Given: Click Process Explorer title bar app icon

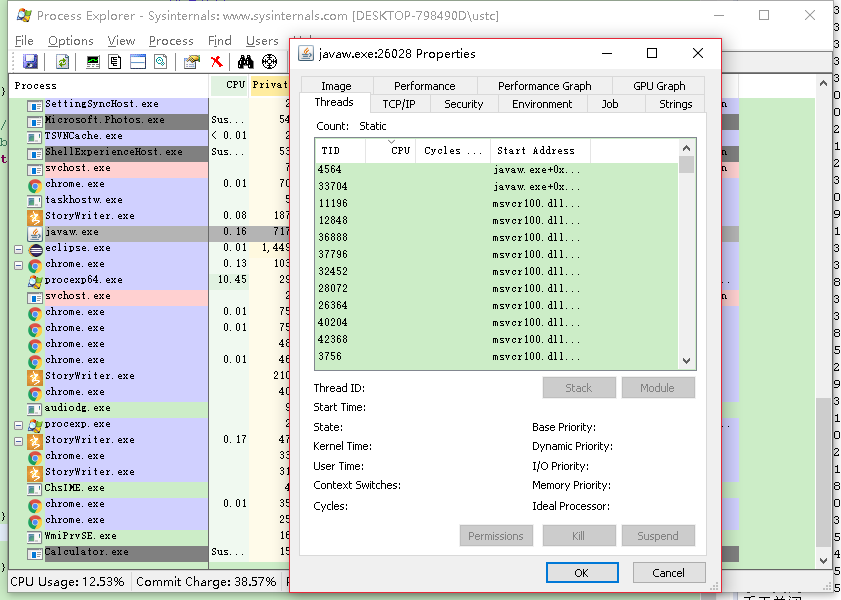Looking at the screenshot, I should 24,15.
